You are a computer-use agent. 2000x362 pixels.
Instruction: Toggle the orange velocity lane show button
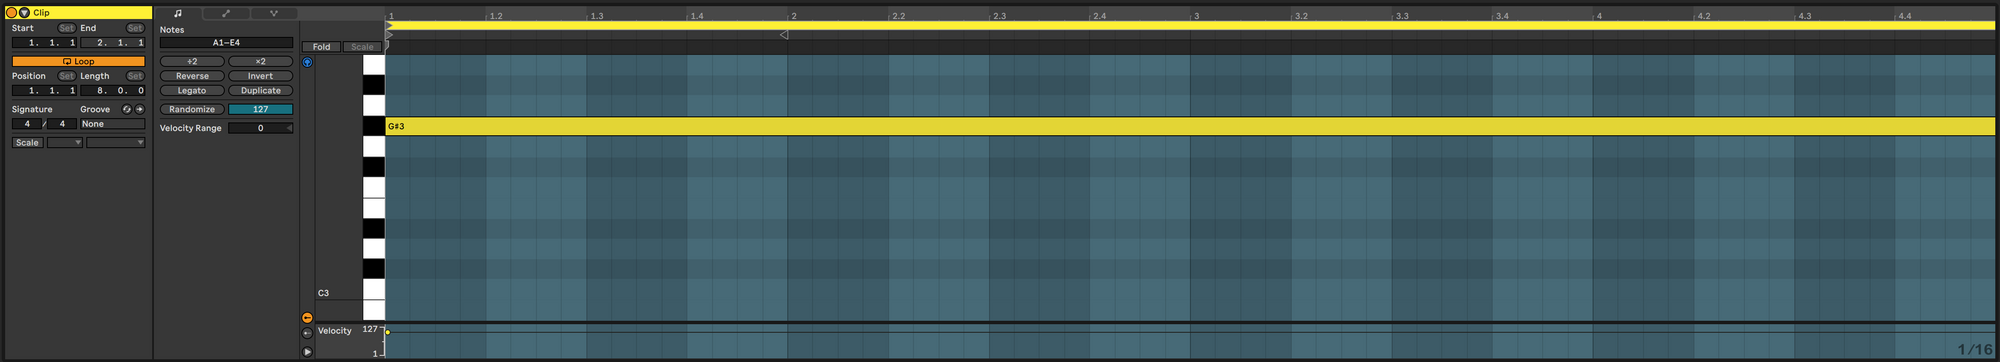click(x=307, y=318)
